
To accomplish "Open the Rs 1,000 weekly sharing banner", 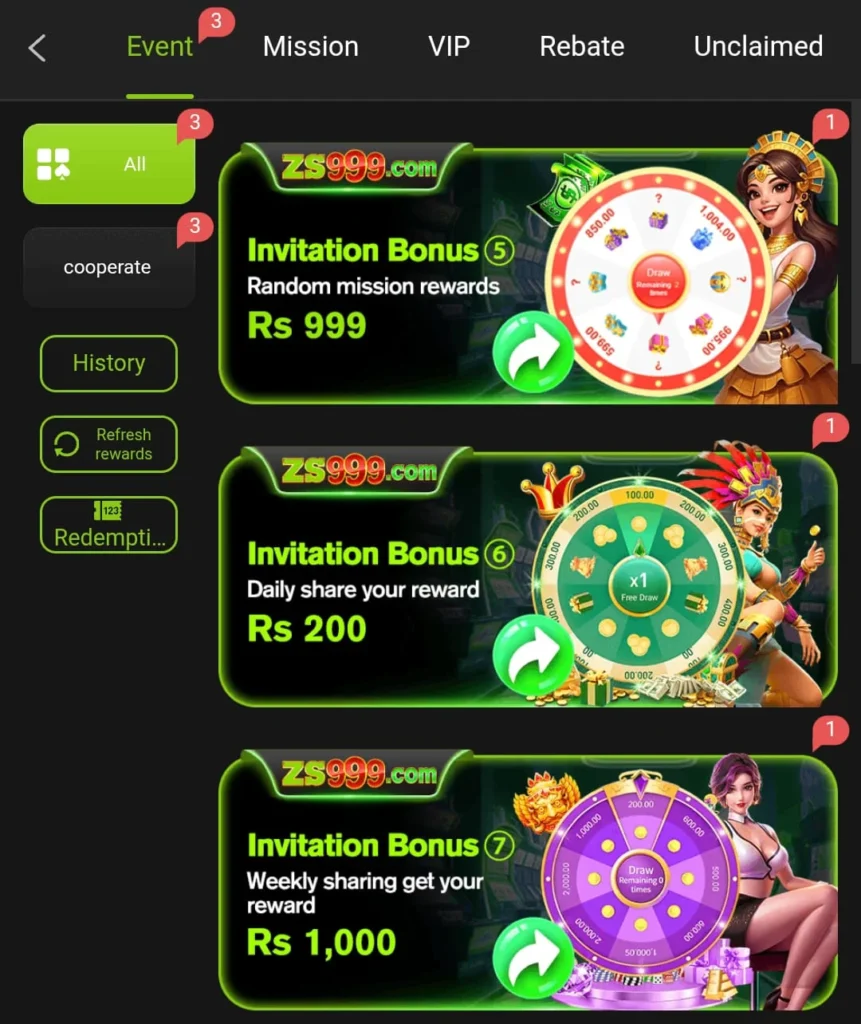I will pyautogui.click(x=528, y=881).
